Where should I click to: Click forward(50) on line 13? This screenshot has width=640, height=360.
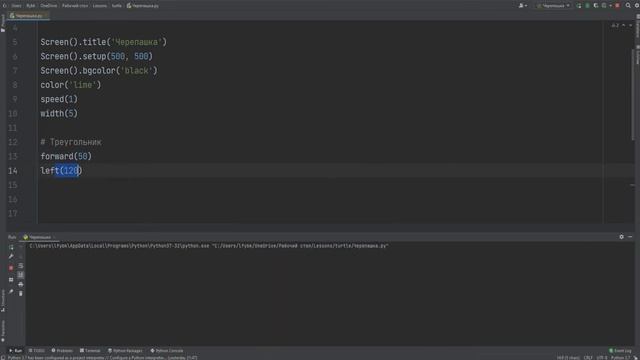click(66, 156)
